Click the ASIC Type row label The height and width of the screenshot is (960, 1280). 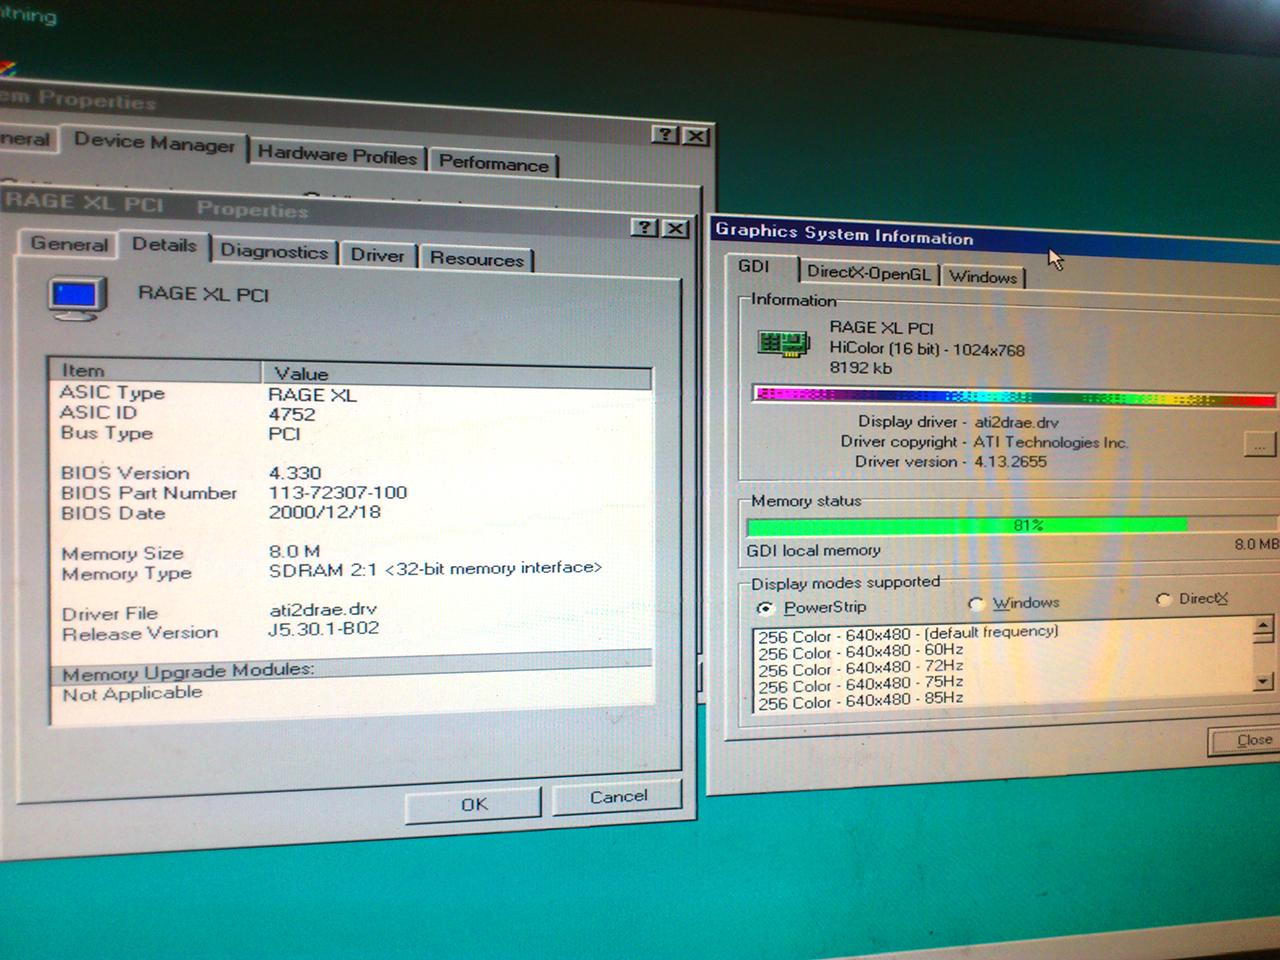point(112,393)
